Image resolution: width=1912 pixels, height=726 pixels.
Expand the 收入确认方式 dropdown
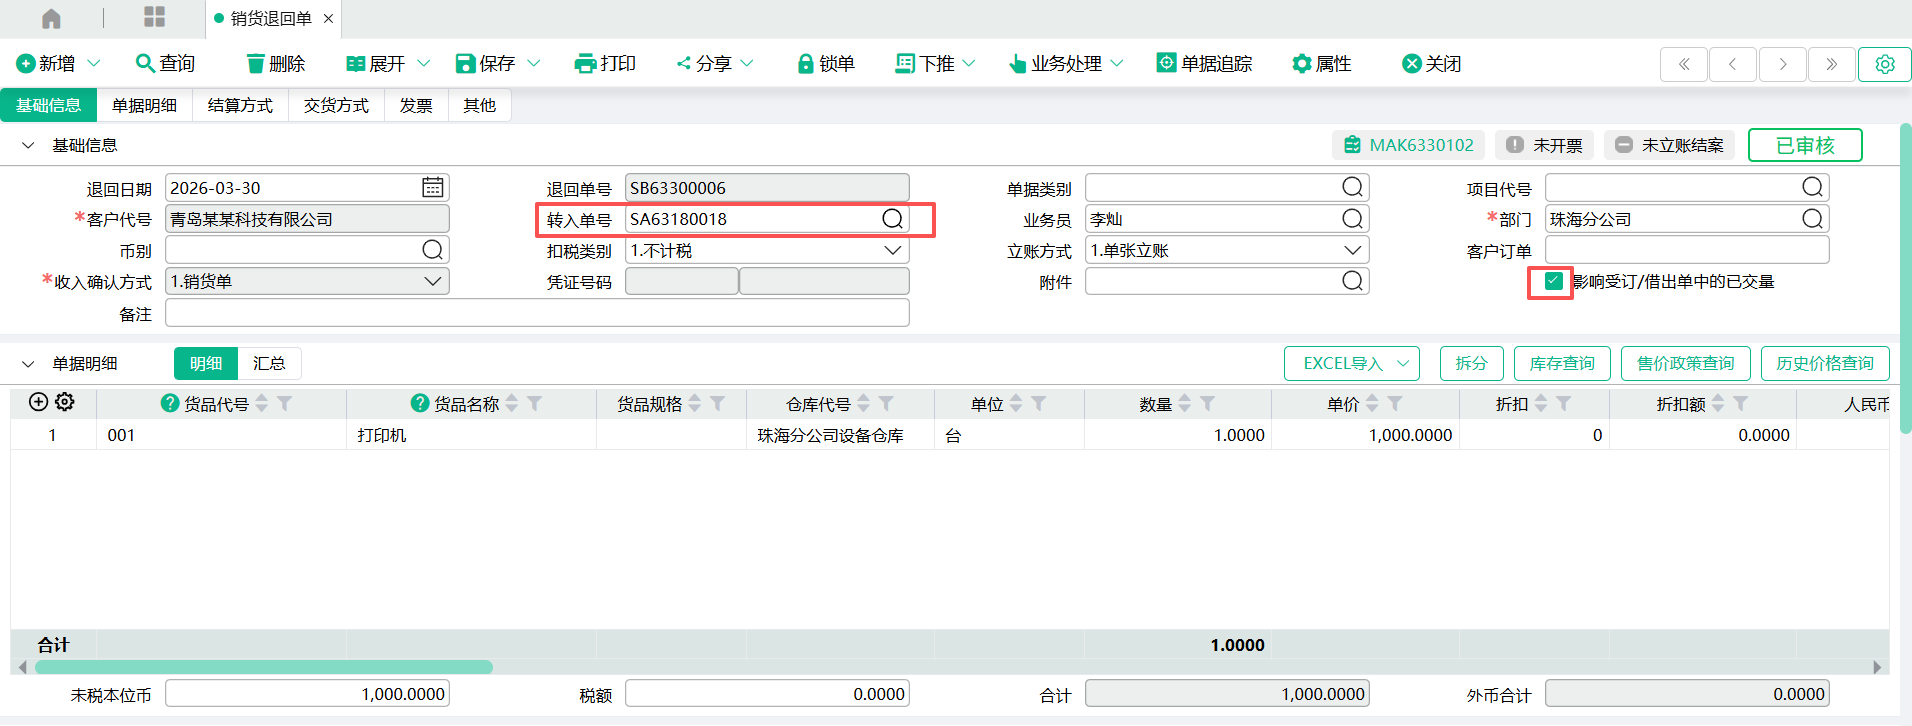point(432,282)
